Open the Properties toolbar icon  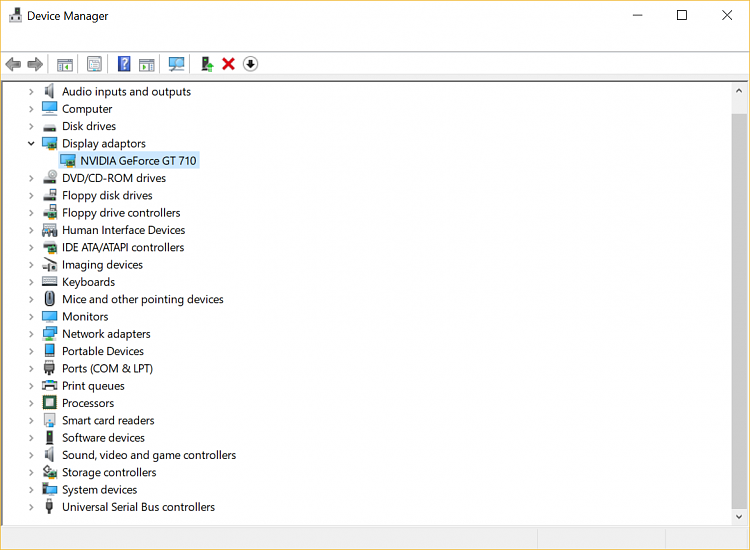[94, 64]
